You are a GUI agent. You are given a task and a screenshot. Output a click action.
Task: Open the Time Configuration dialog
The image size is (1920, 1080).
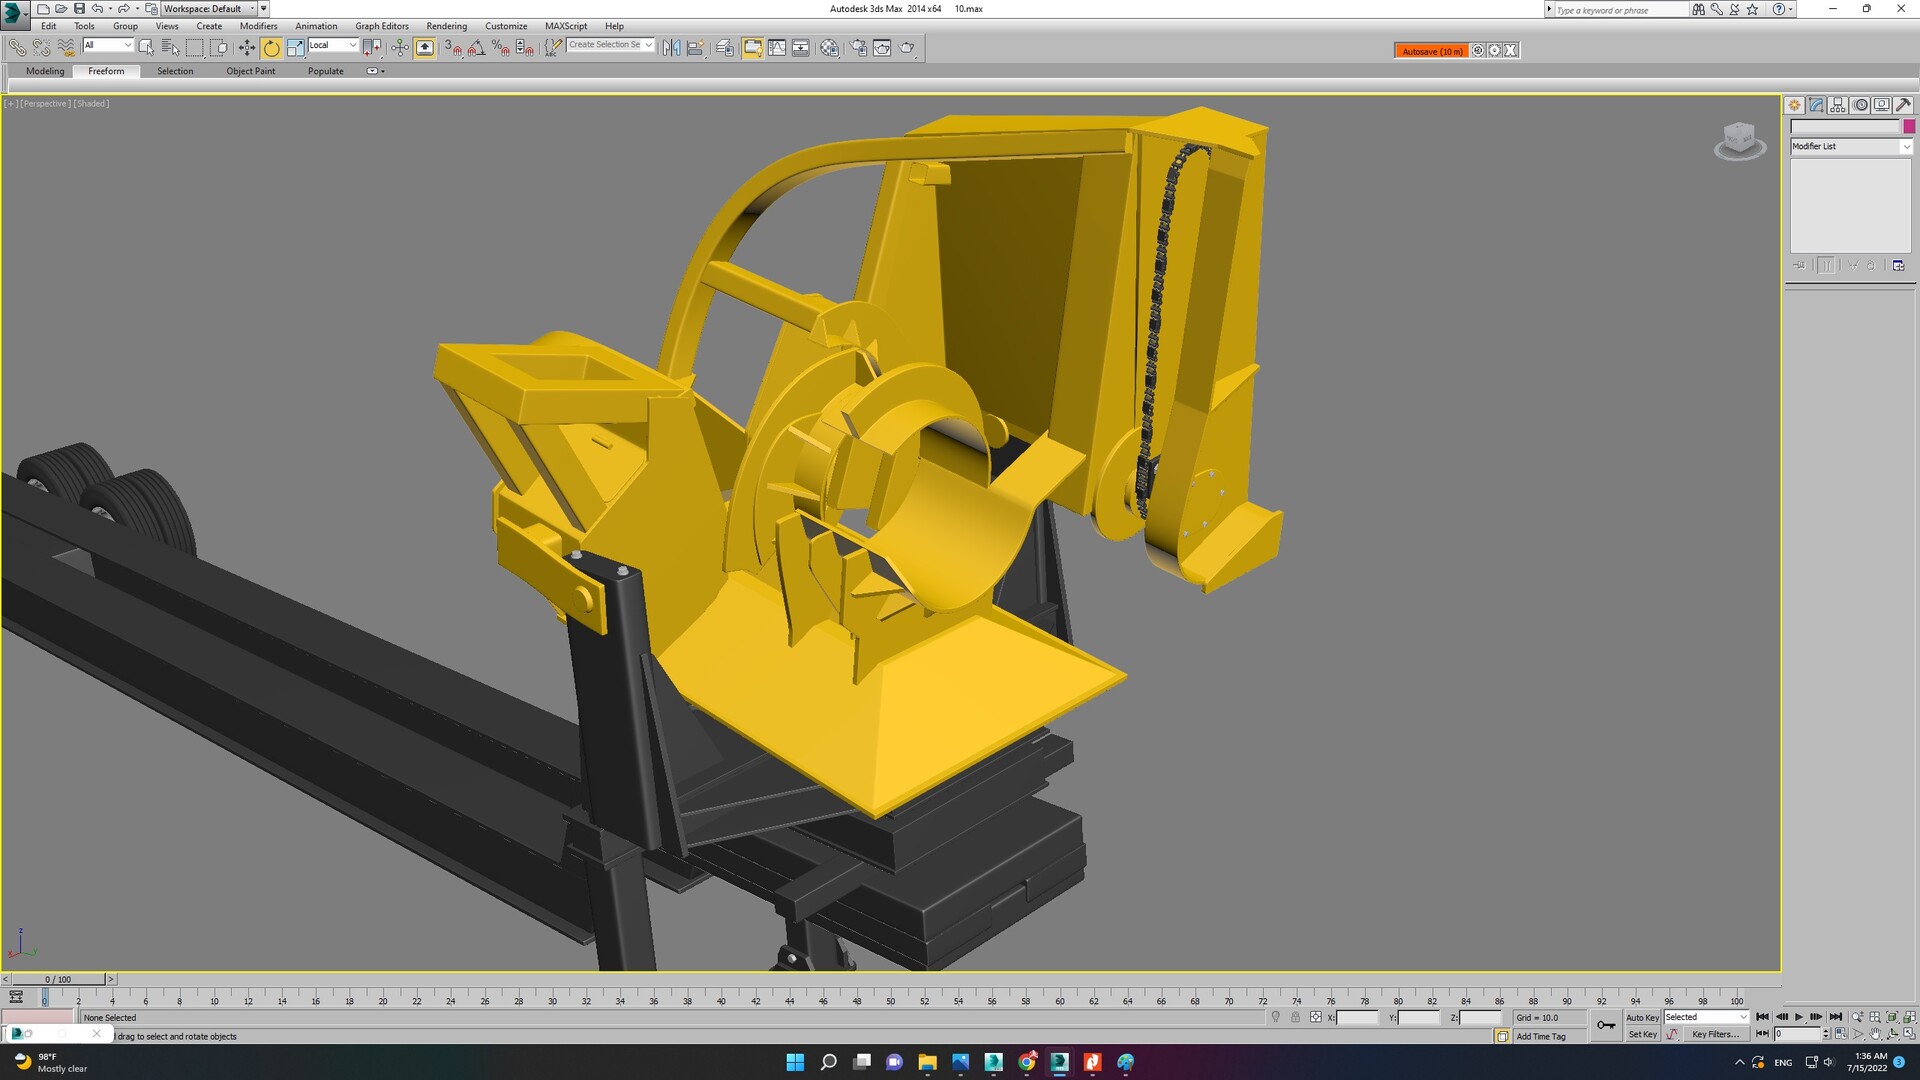click(1841, 1034)
